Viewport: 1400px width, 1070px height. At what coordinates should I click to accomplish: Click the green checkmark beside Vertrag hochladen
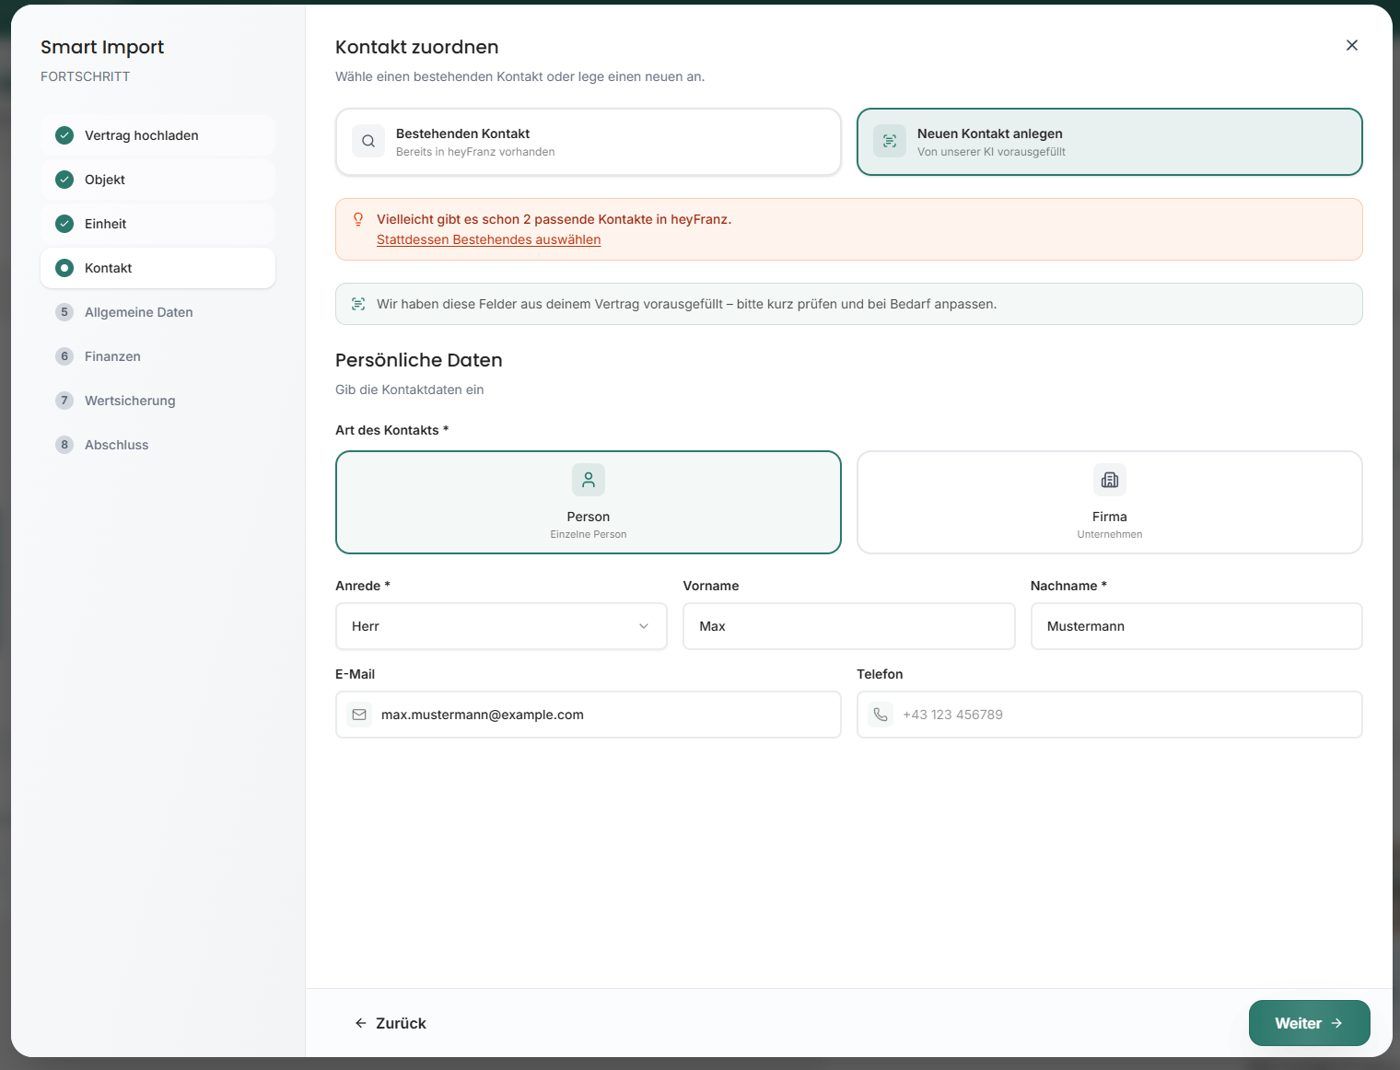[64, 135]
